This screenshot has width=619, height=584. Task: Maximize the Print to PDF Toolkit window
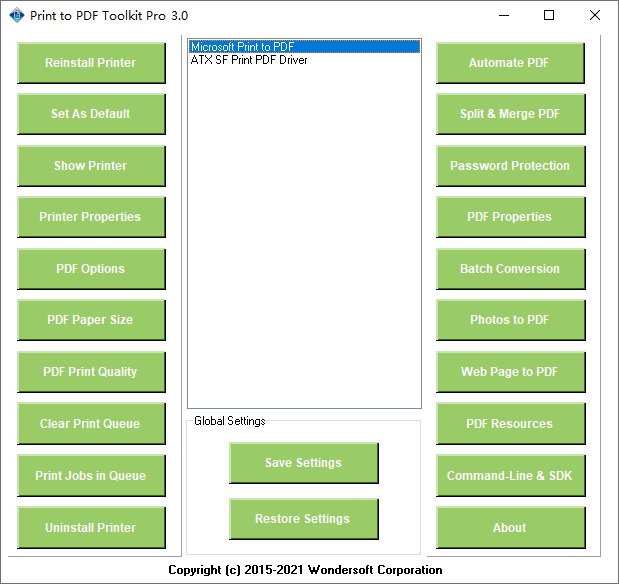coord(549,15)
